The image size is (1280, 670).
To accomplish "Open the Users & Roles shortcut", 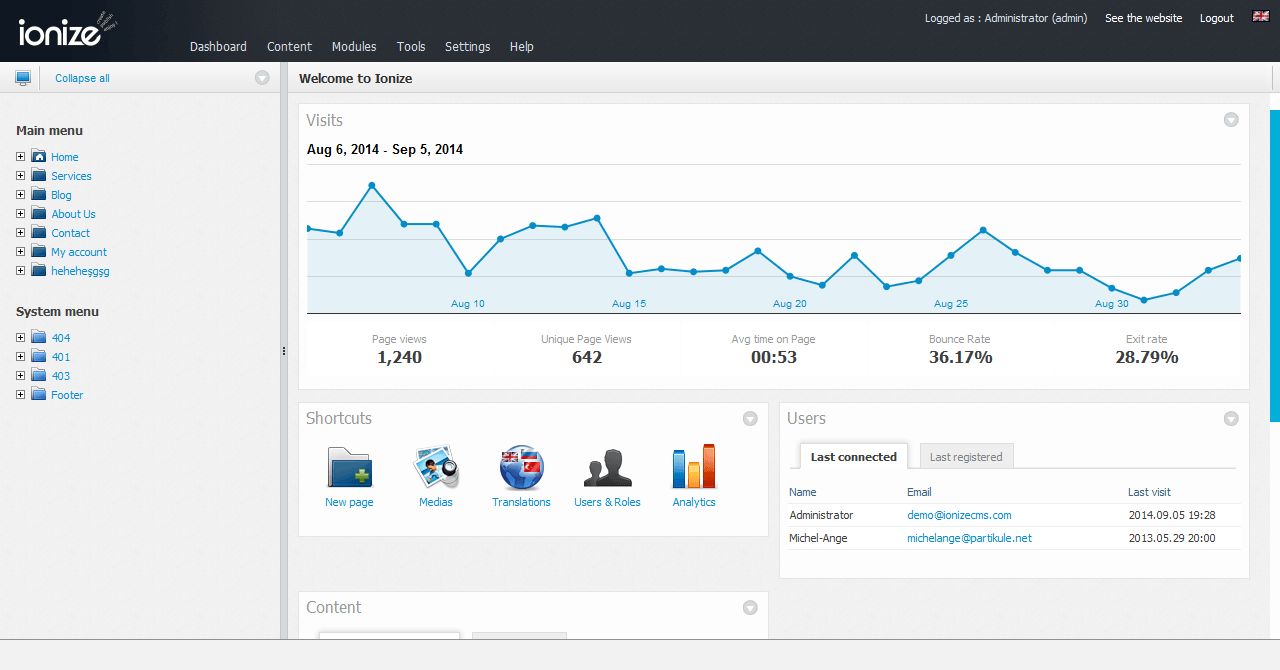I will pyautogui.click(x=607, y=470).
